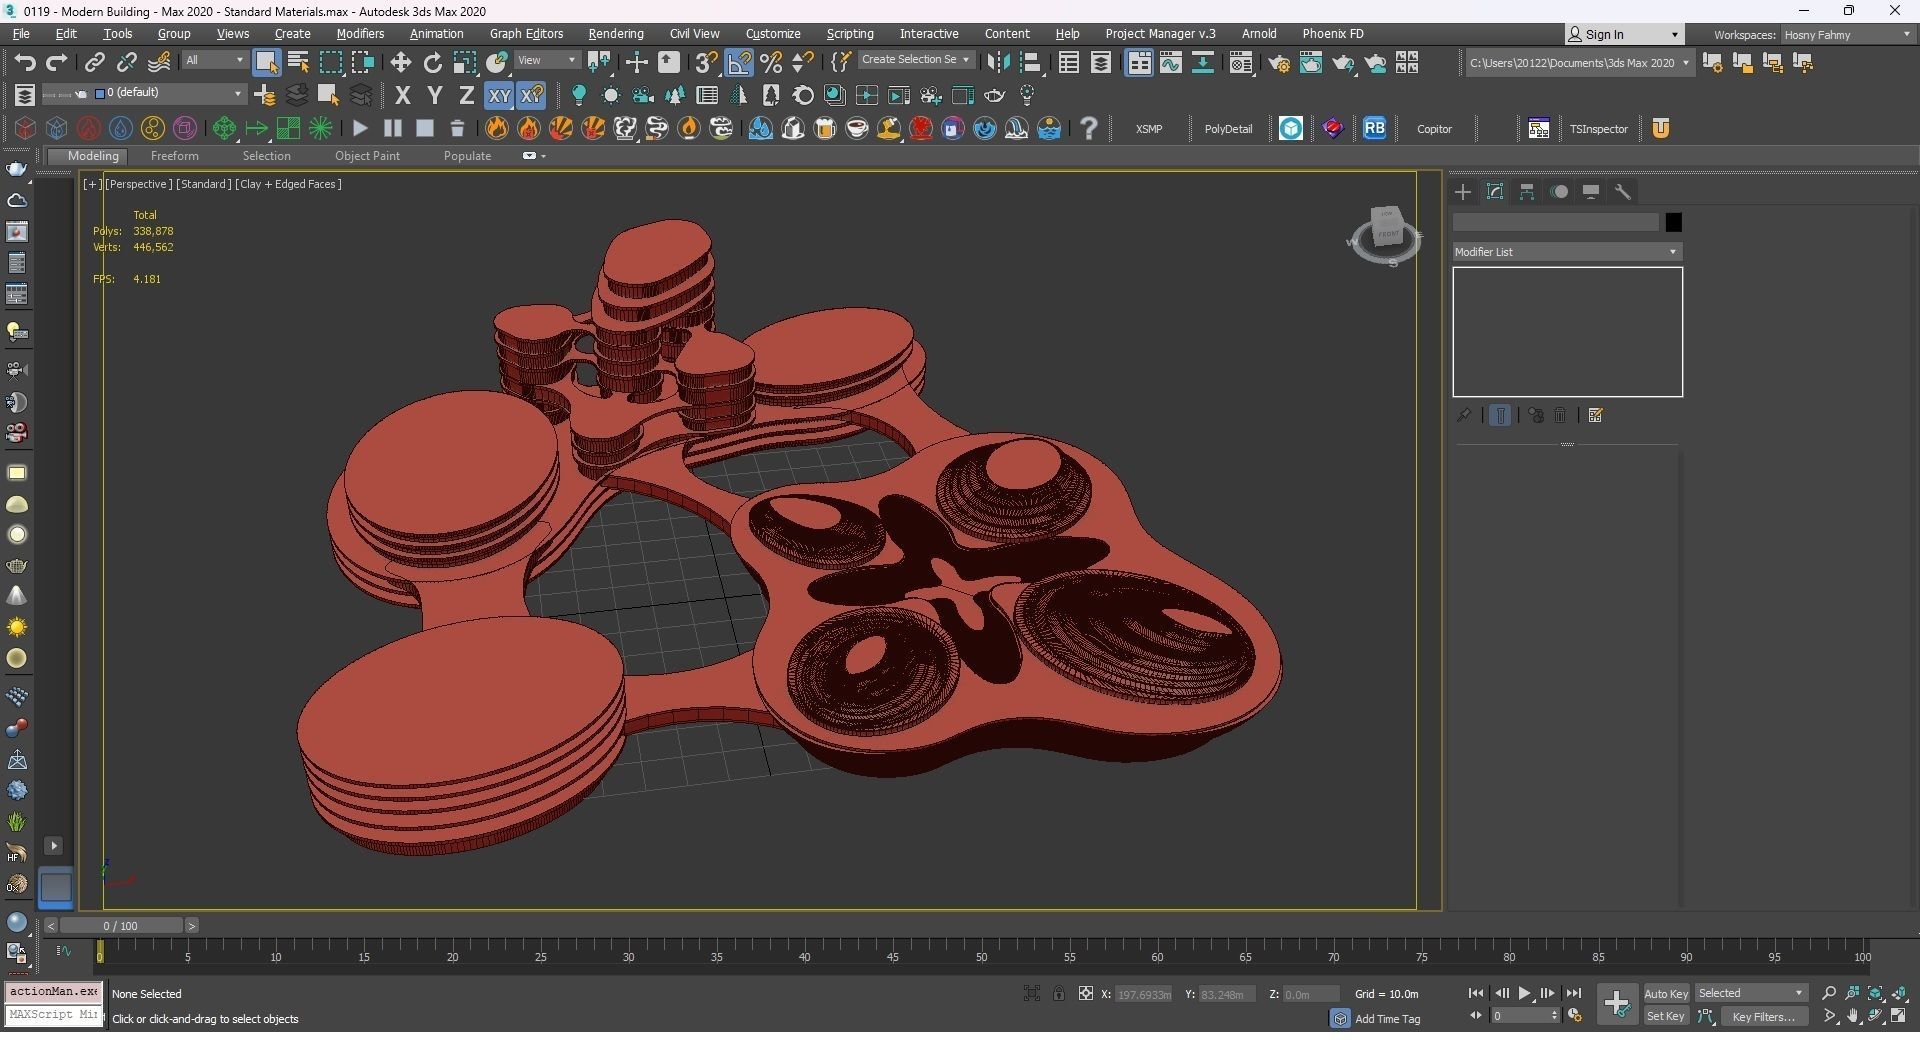Open the selection filter All dropdown

click(214, 61)
